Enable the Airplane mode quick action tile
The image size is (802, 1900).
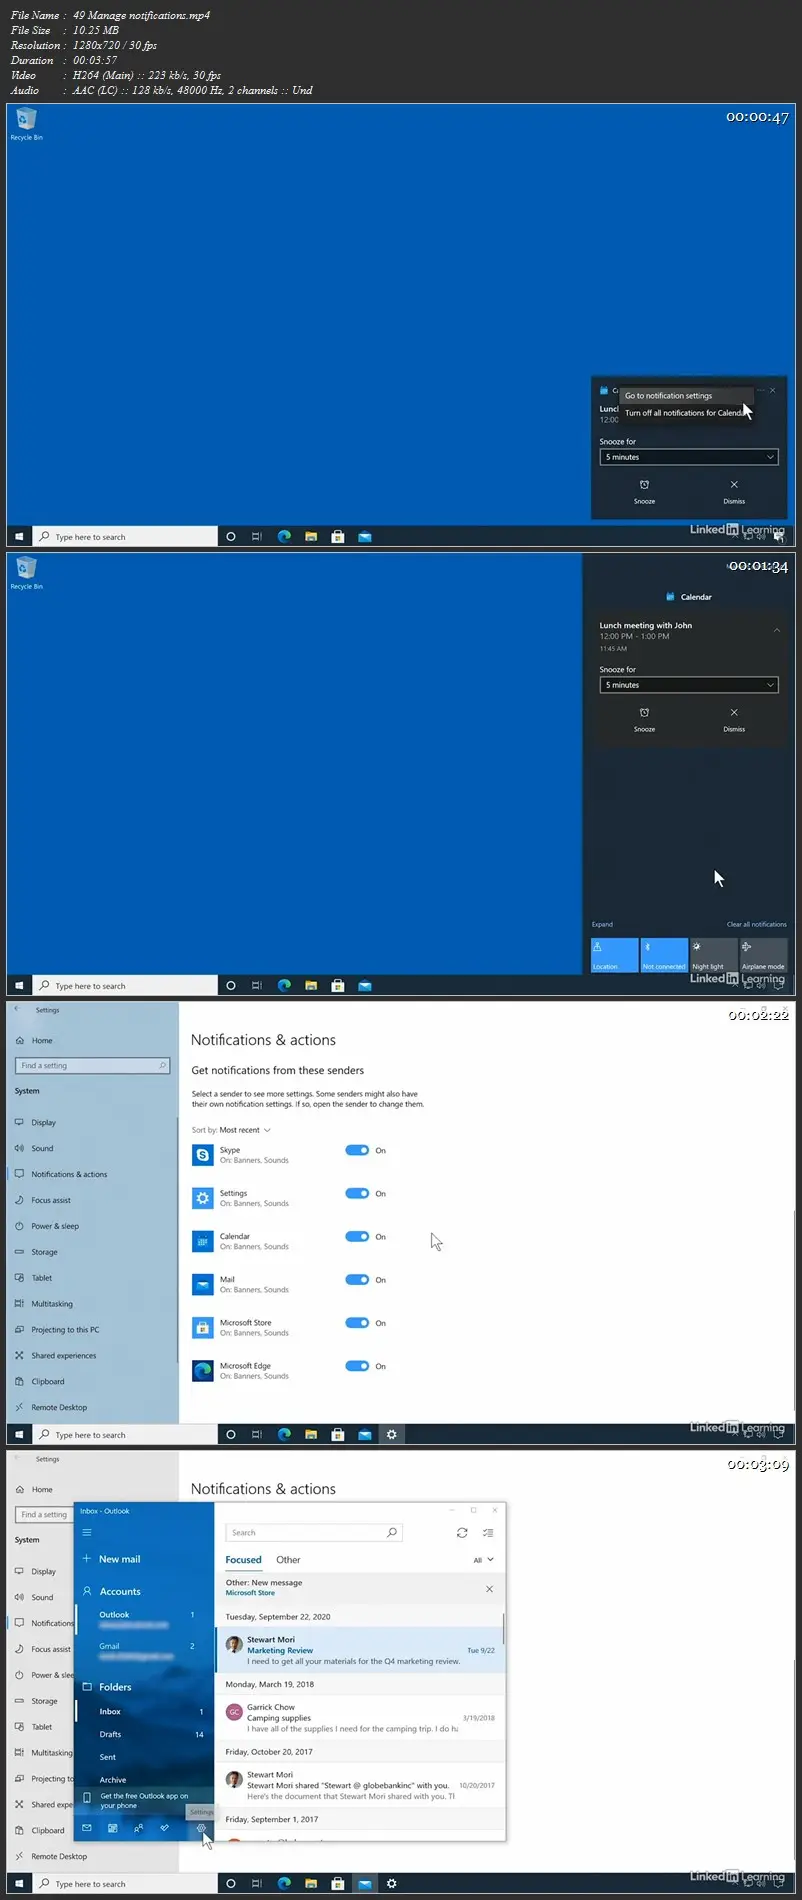(x=763, y=955)
